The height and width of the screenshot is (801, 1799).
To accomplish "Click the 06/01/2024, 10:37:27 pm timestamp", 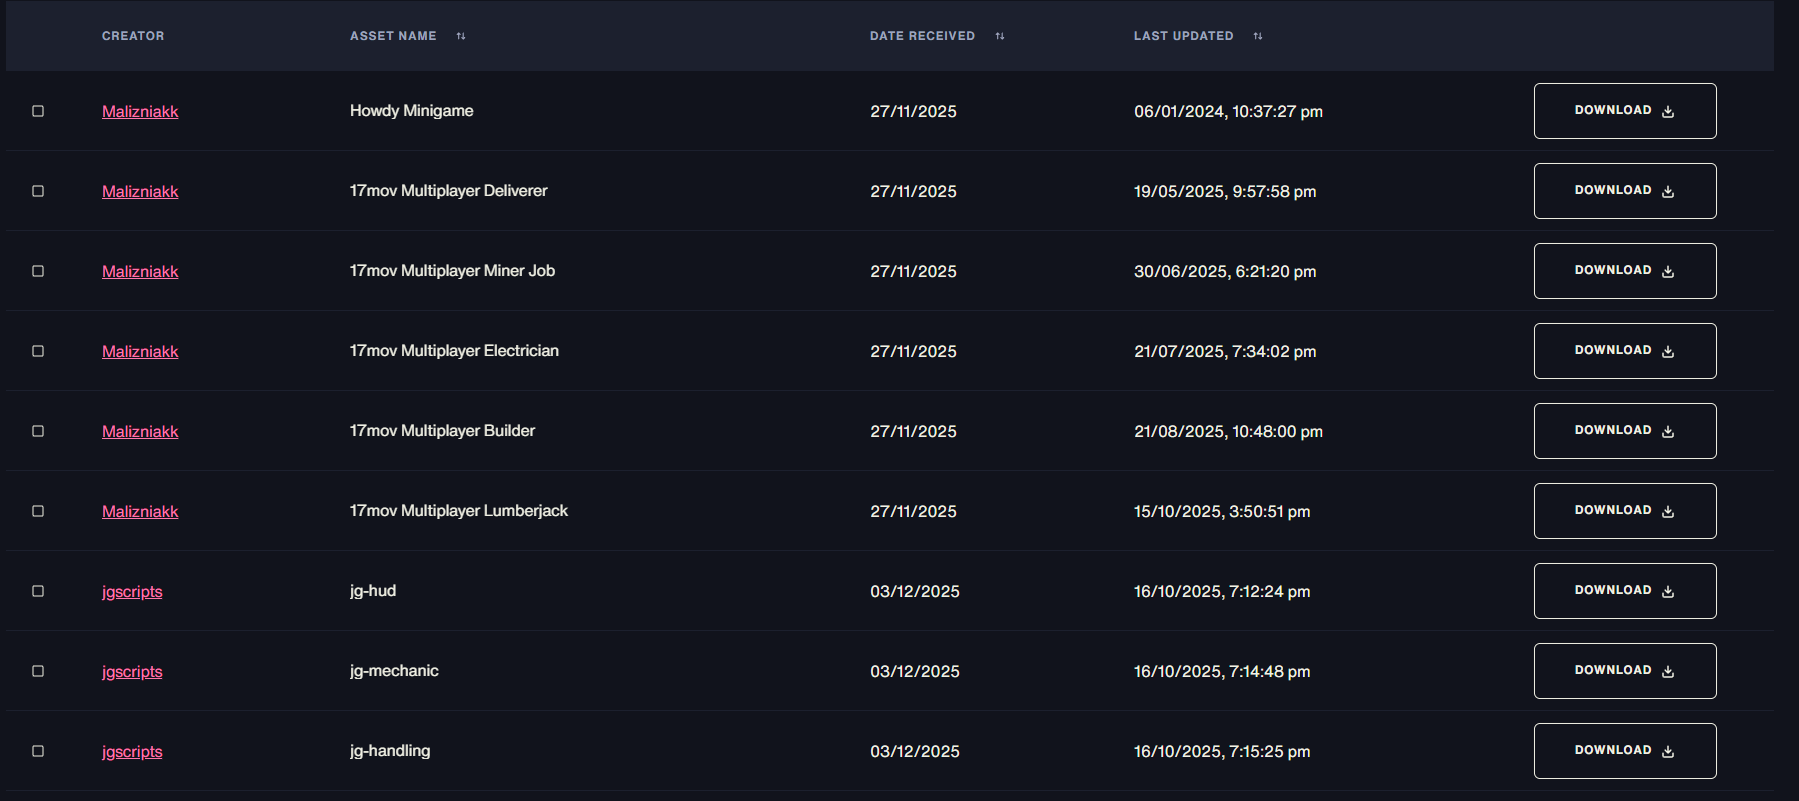I will point(1228,112).
